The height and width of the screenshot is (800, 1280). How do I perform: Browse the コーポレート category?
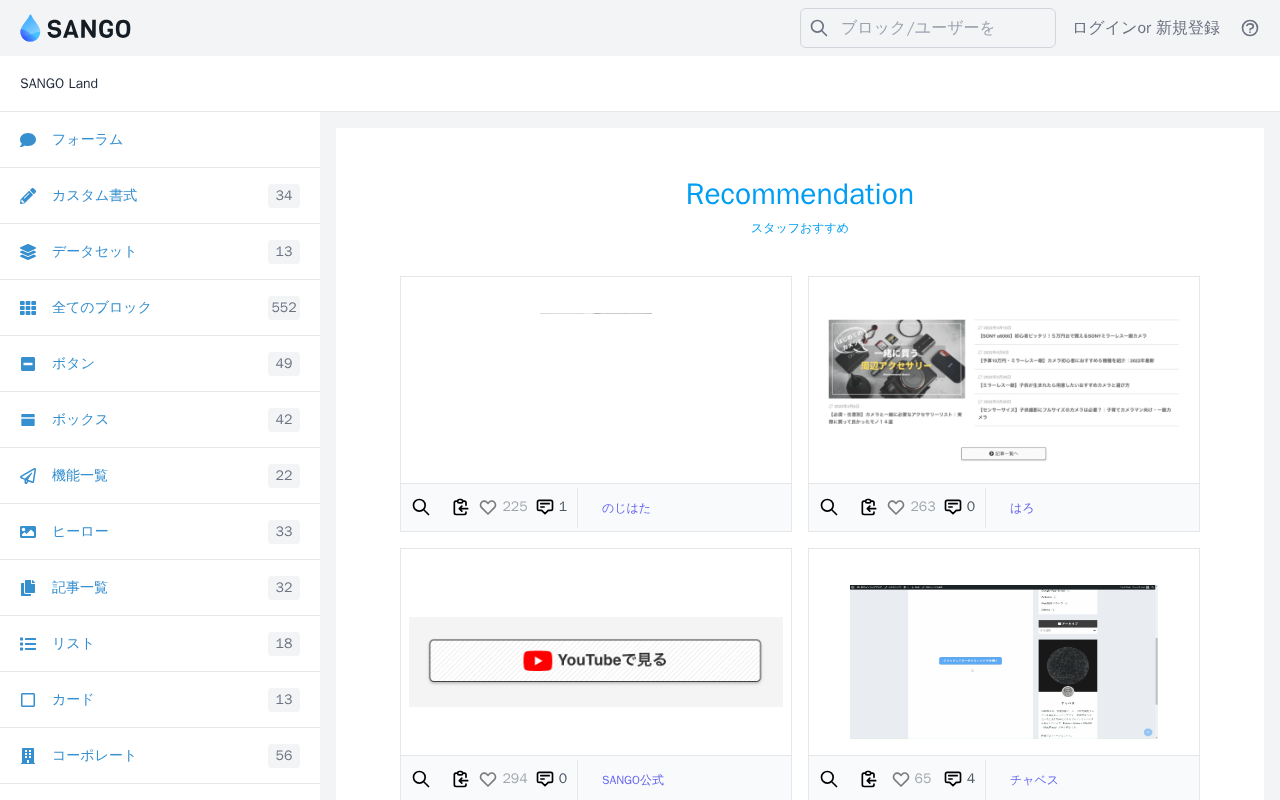(x=160, y=756)
